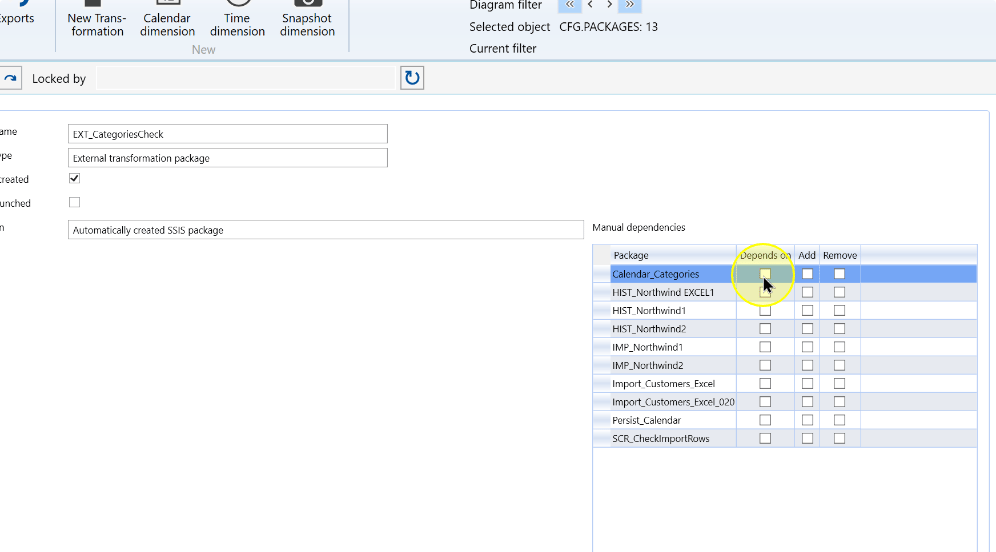
Task: Check Remove for Calendar_Categories
Action: pyautogui.click(x=839, y=274)
